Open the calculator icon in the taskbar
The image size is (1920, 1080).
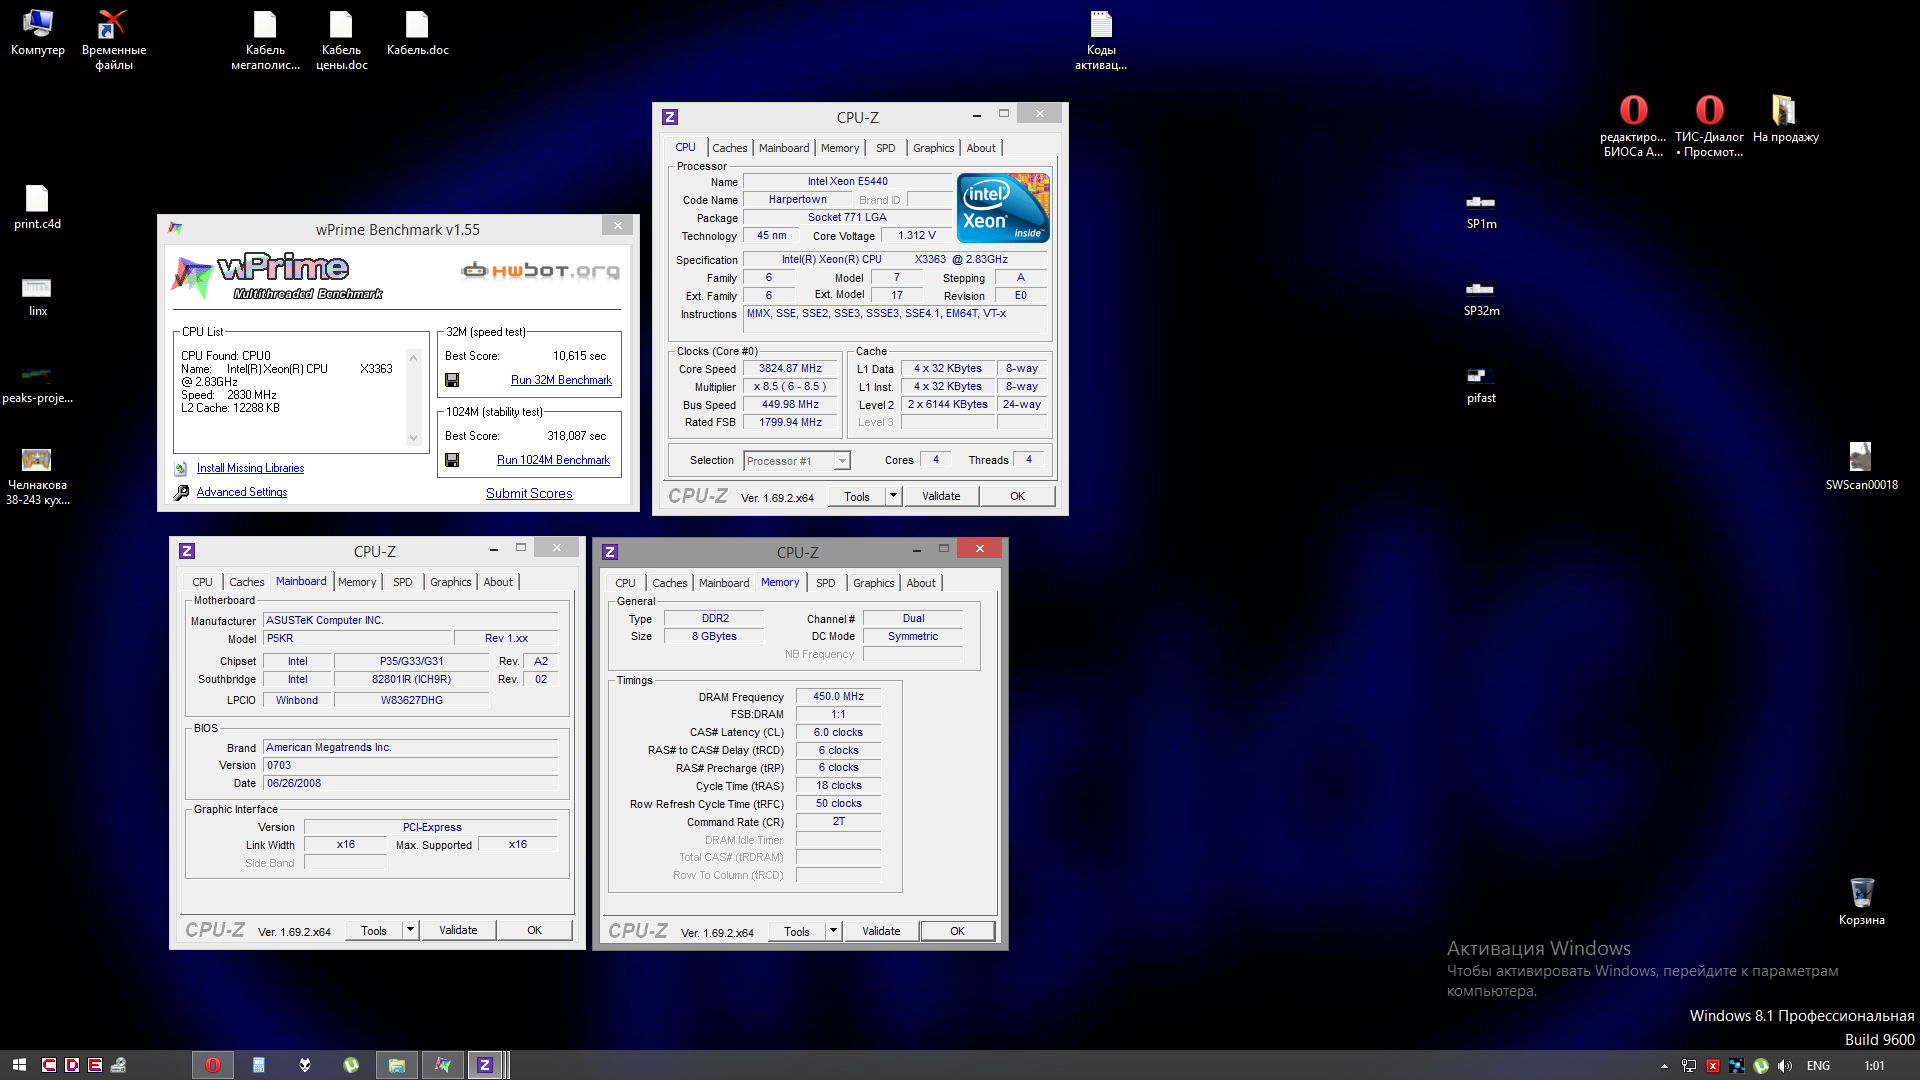pos(259,1065)
